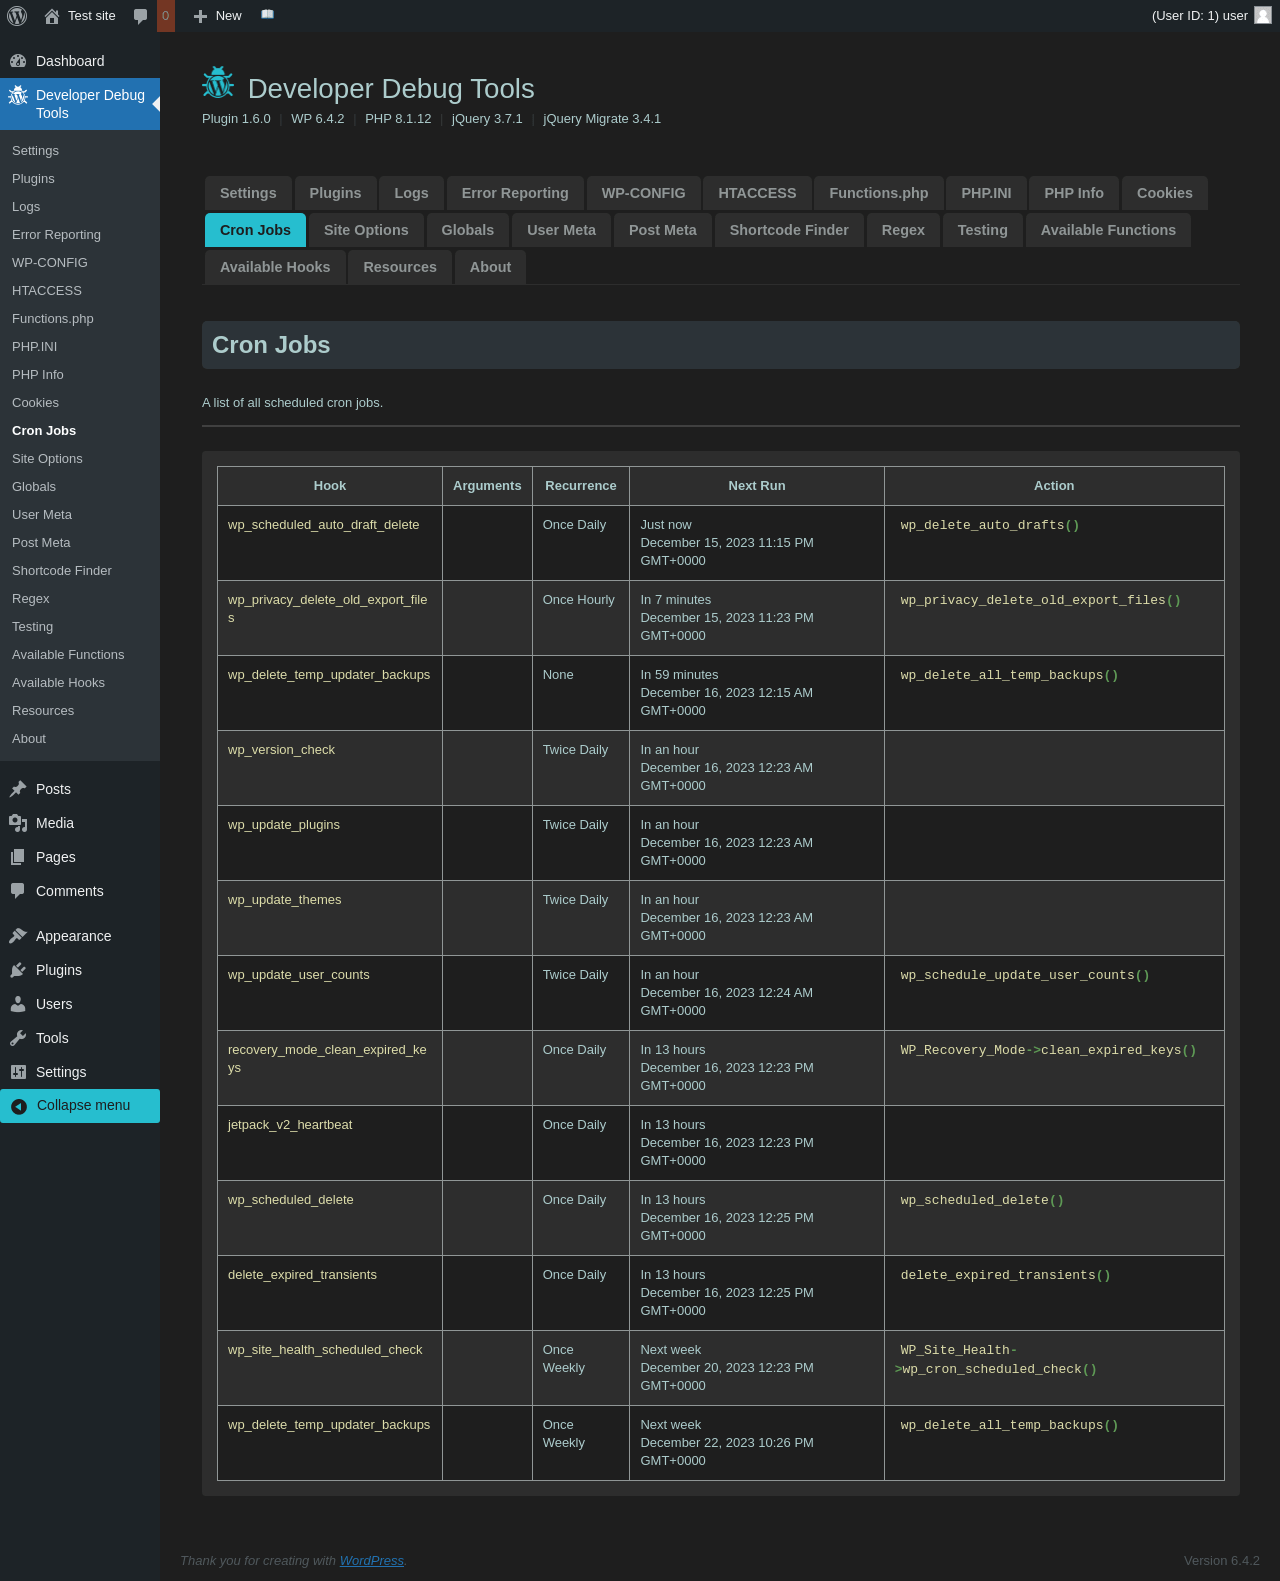
Task: Select Shortcode Finder in the sidebar submenu
Action: (62, 571)
